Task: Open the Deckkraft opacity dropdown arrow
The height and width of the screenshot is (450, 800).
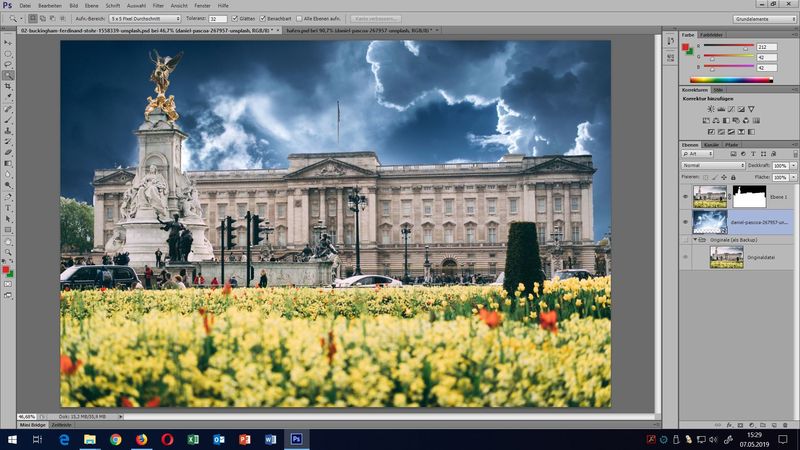Action: tap(793, 165)
